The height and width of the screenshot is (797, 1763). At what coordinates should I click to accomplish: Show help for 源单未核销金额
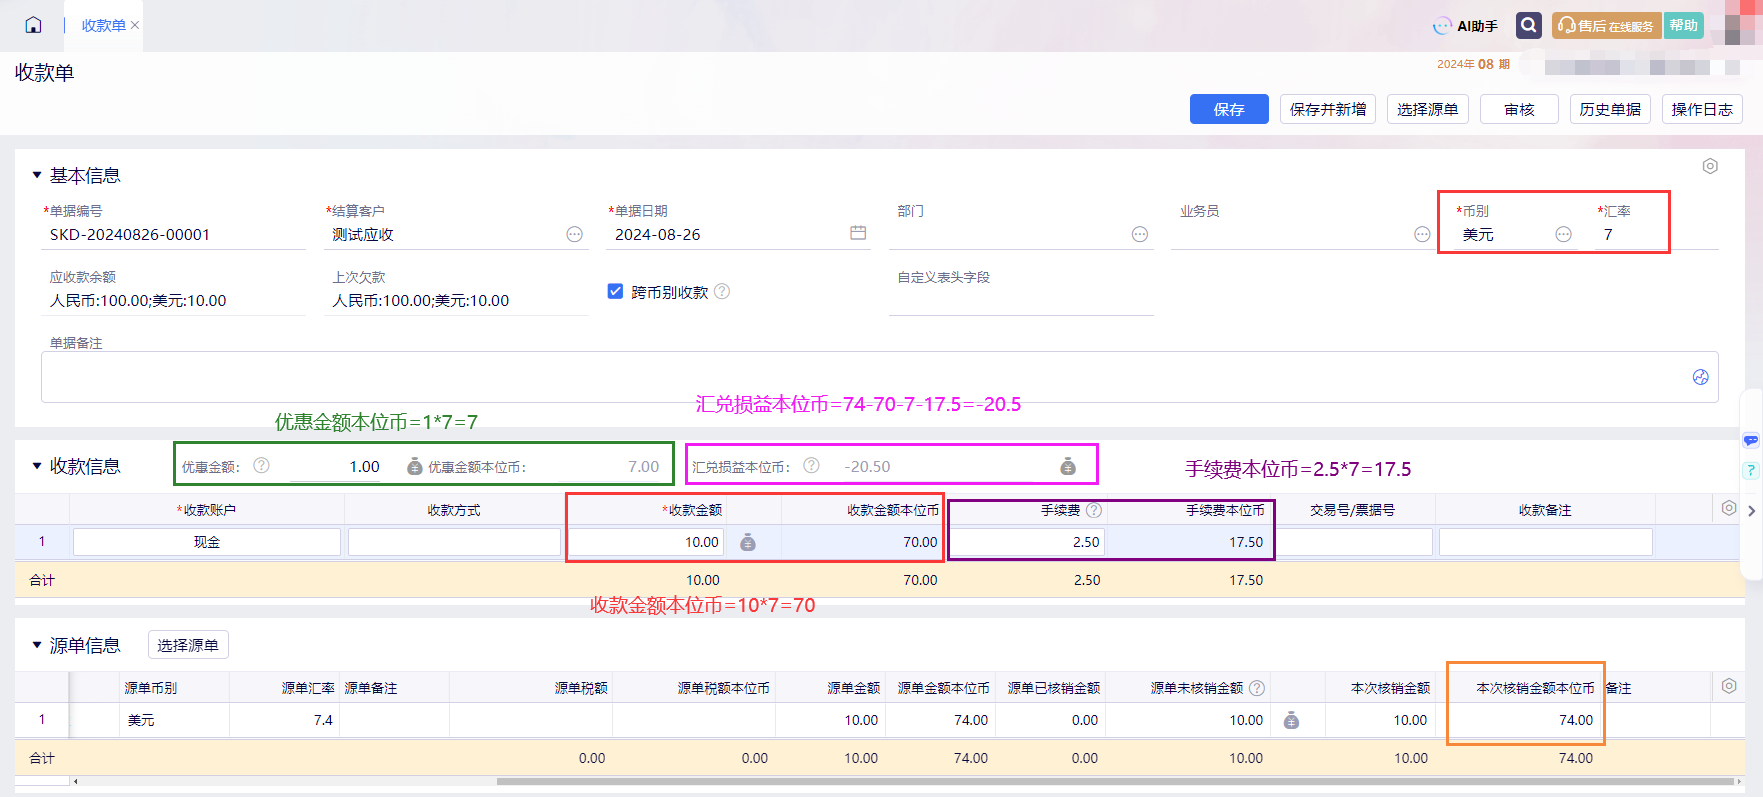pos(1257,688)
